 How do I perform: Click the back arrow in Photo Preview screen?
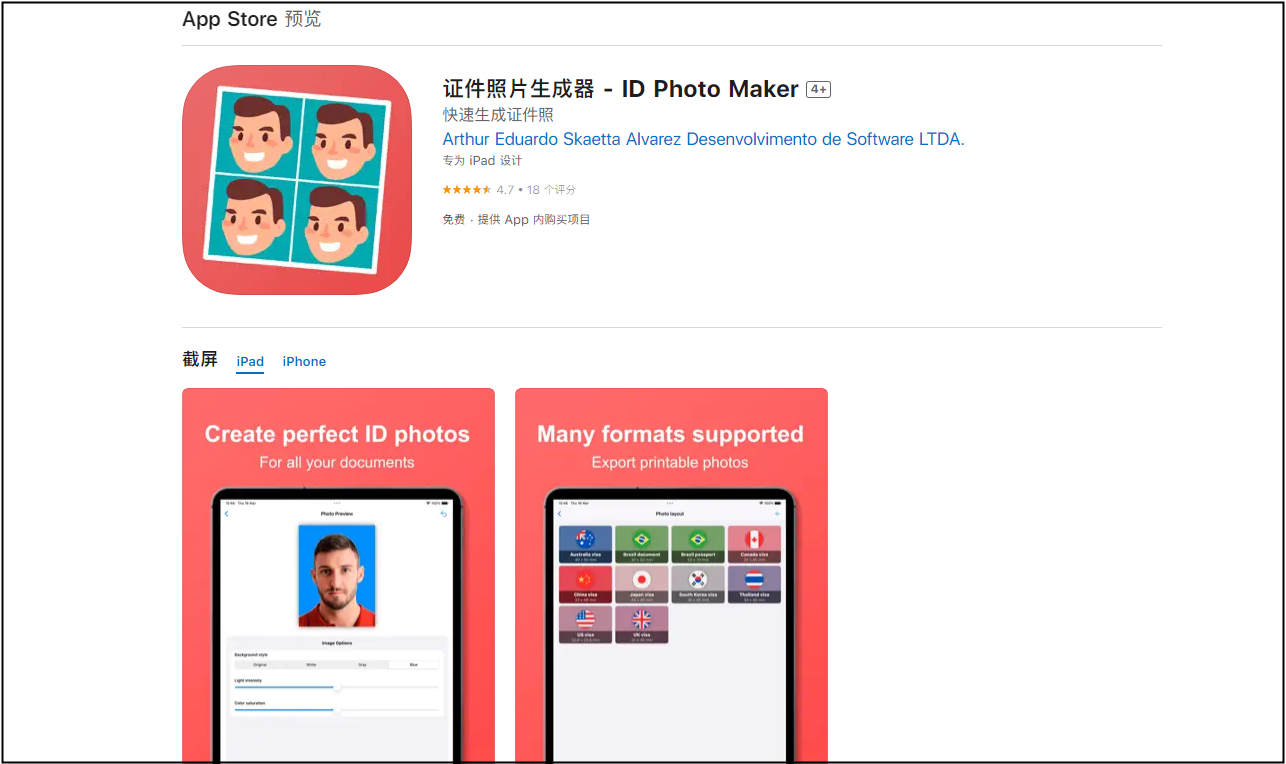pyautogui.click(x=226, y=514)
